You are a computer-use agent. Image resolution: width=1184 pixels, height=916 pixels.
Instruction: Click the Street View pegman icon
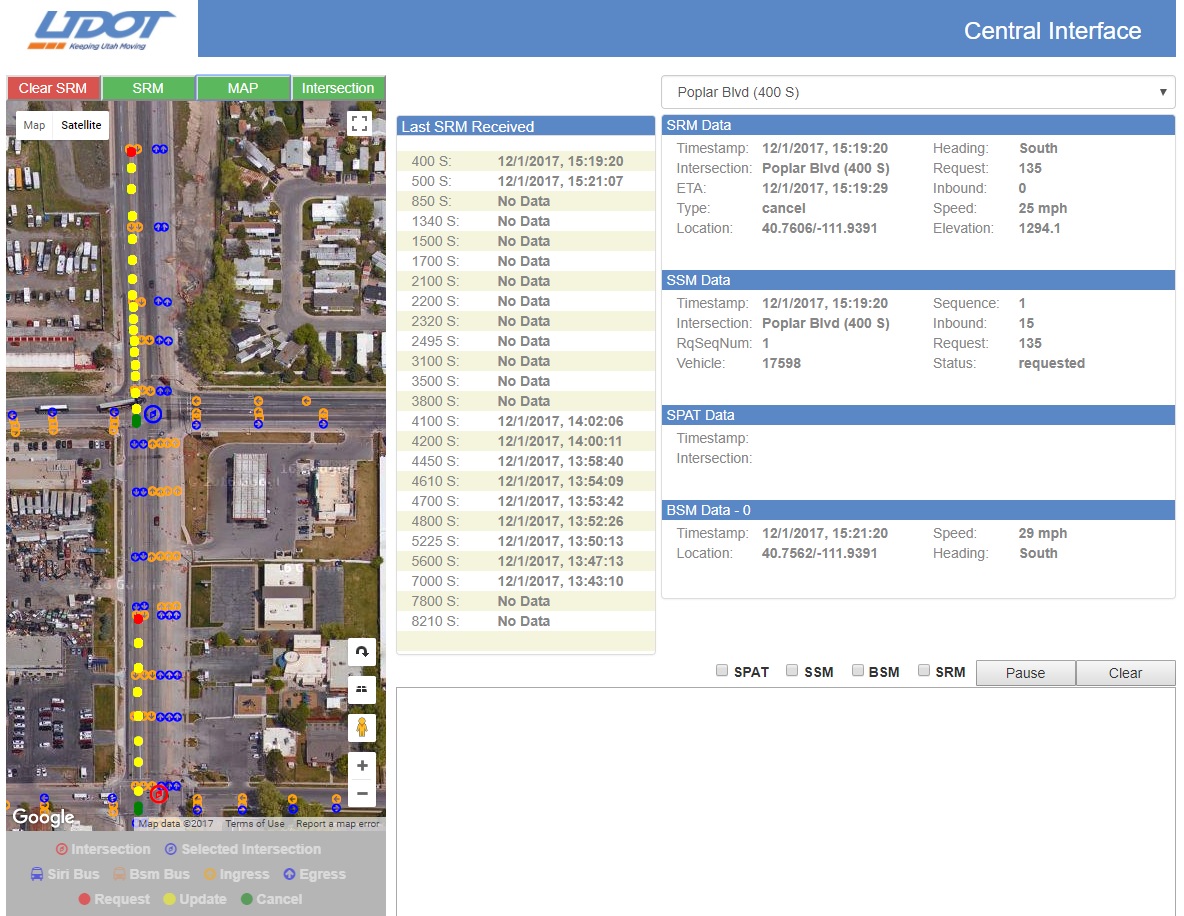click(x=362, y=727)
